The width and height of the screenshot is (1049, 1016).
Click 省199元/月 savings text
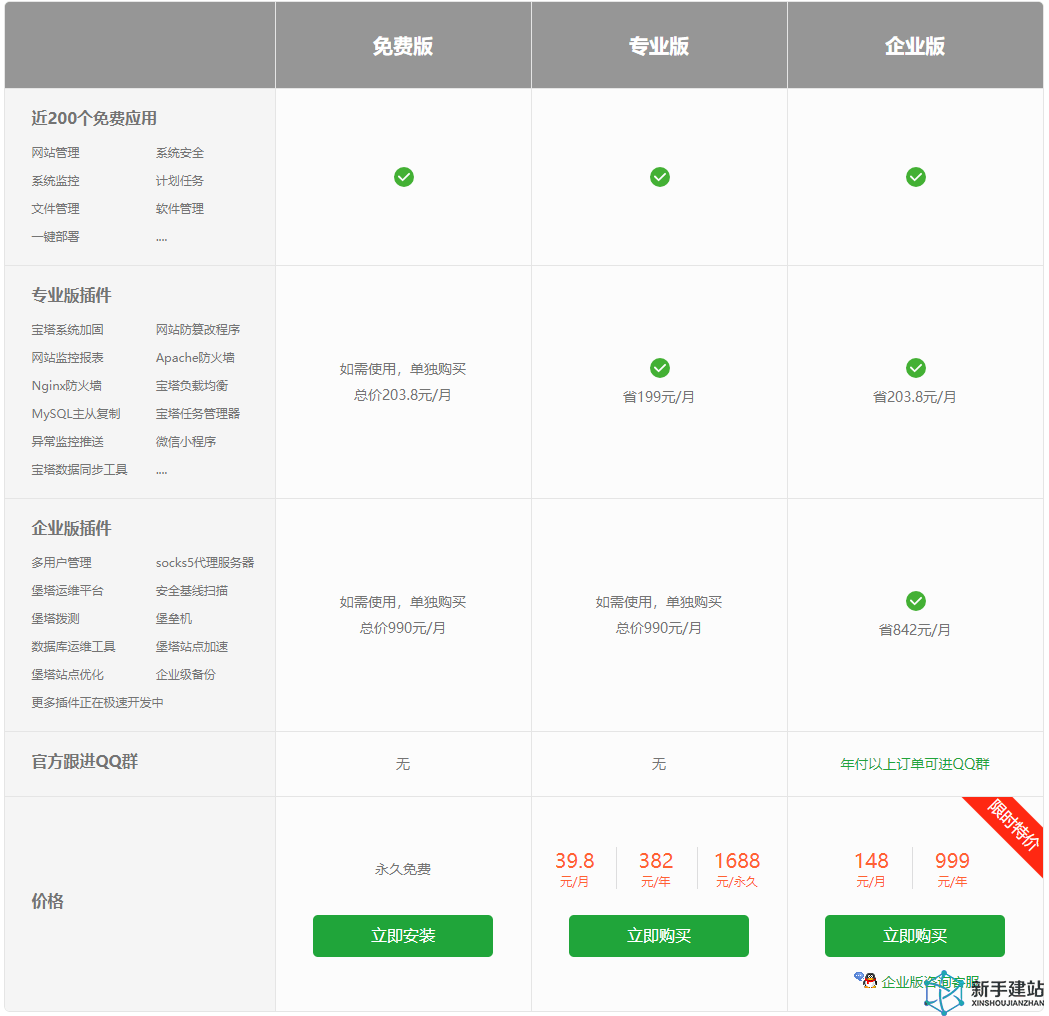[x=659, y=397]
